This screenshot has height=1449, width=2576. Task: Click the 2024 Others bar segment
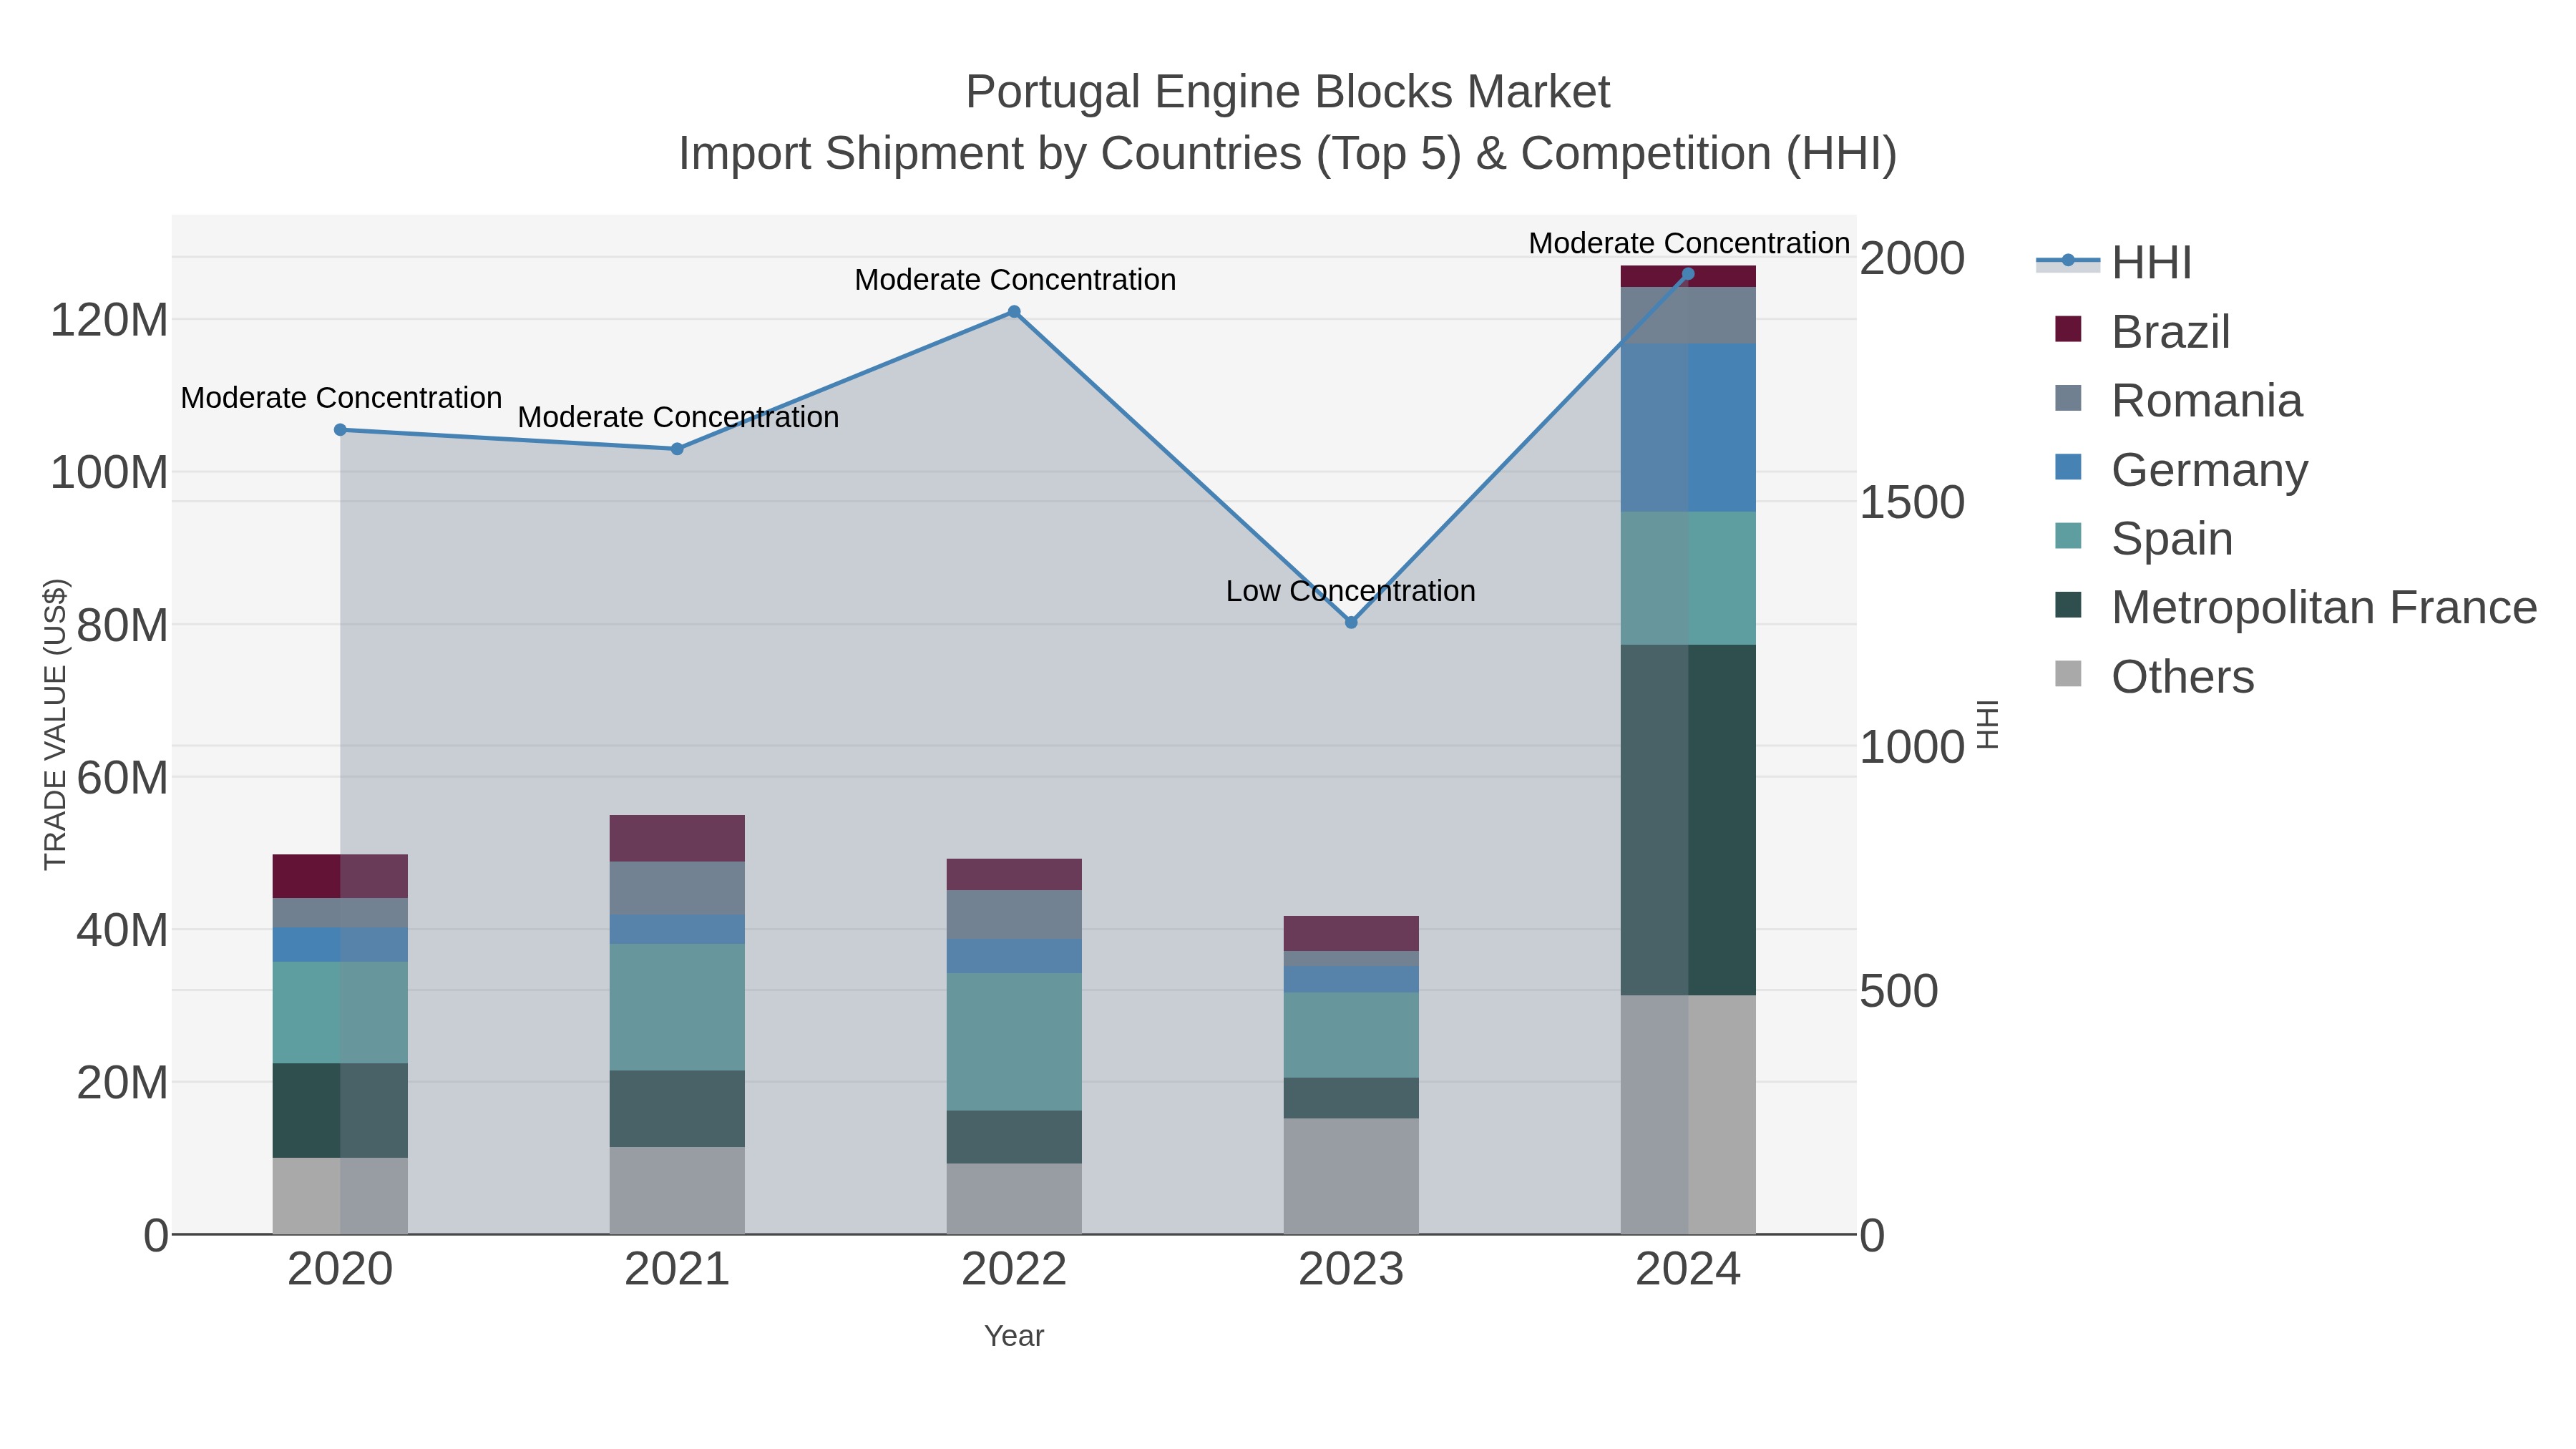1688,1114
